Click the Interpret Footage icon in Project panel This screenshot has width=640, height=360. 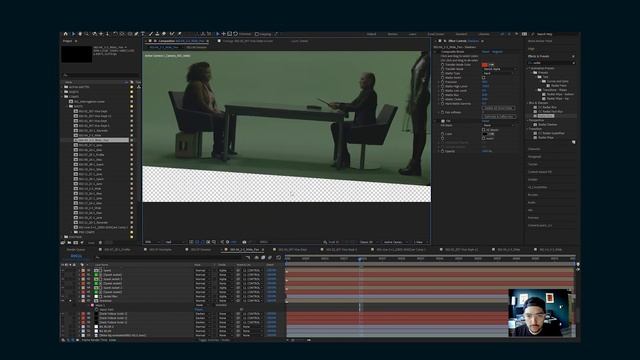pos(62,242)
